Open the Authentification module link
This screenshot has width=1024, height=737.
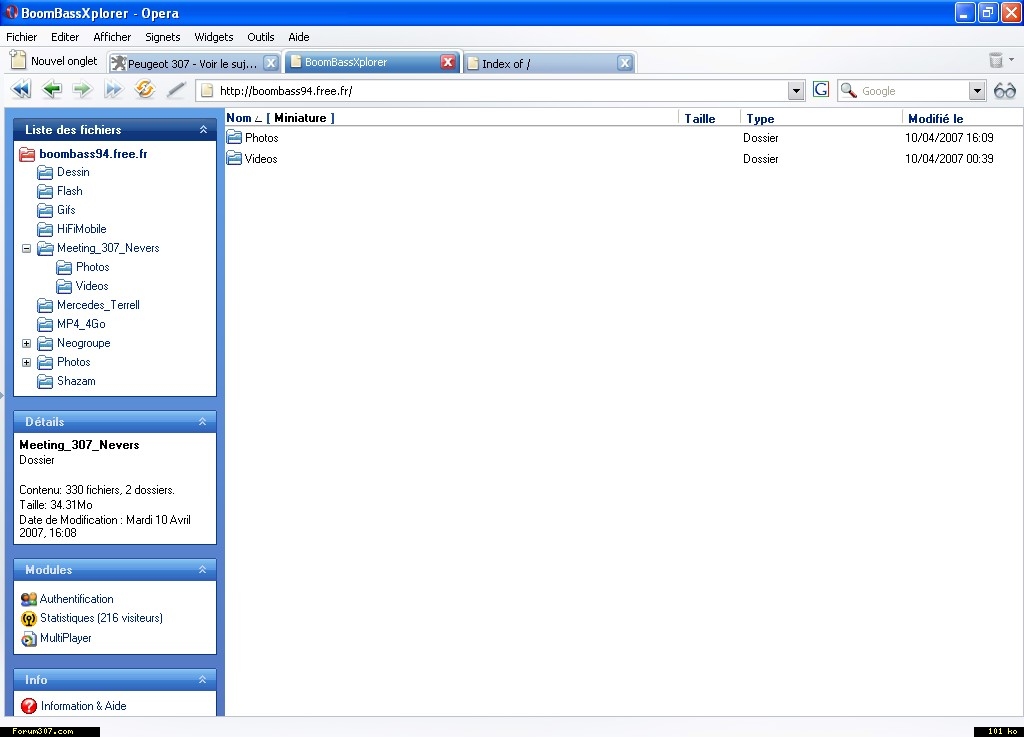point(76,599)
